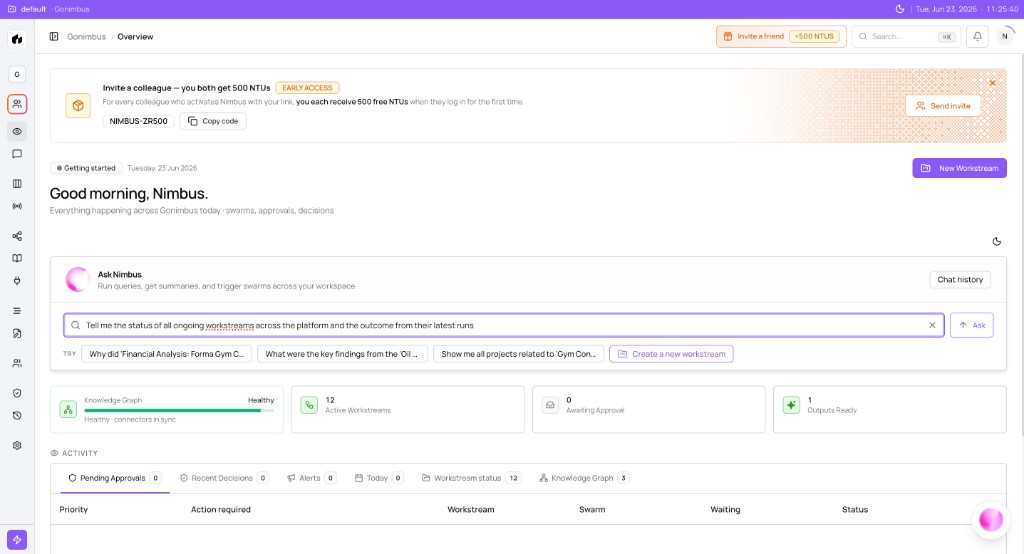Clear the Ask Nimbus query text

[932, 325]
